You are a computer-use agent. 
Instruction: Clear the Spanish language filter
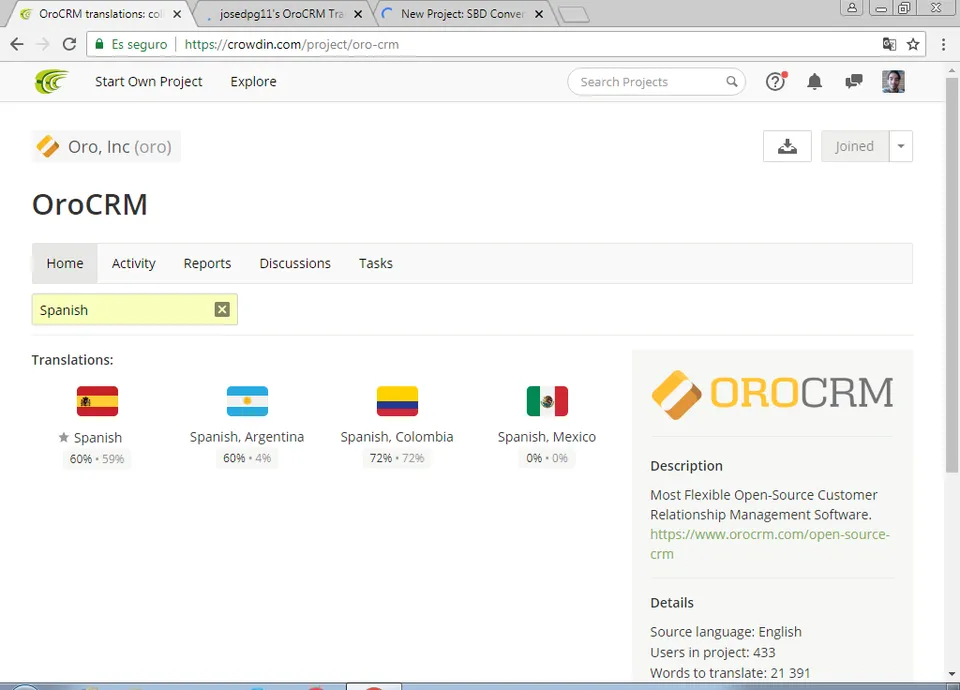point(222,310)
